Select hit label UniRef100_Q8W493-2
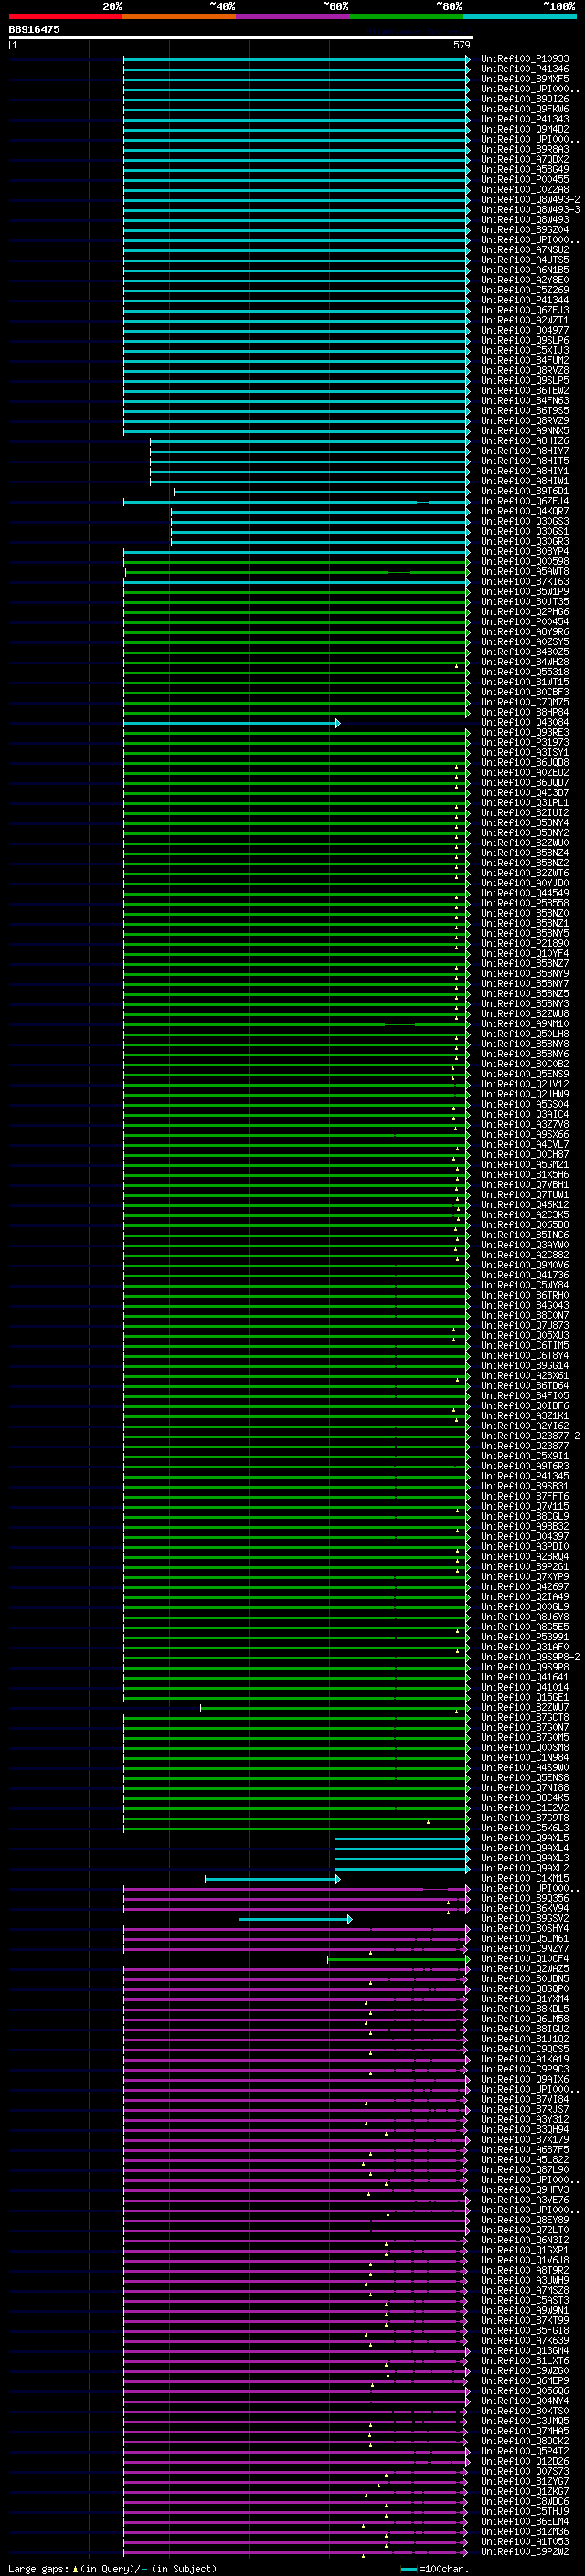 click(x=530, y=200)
